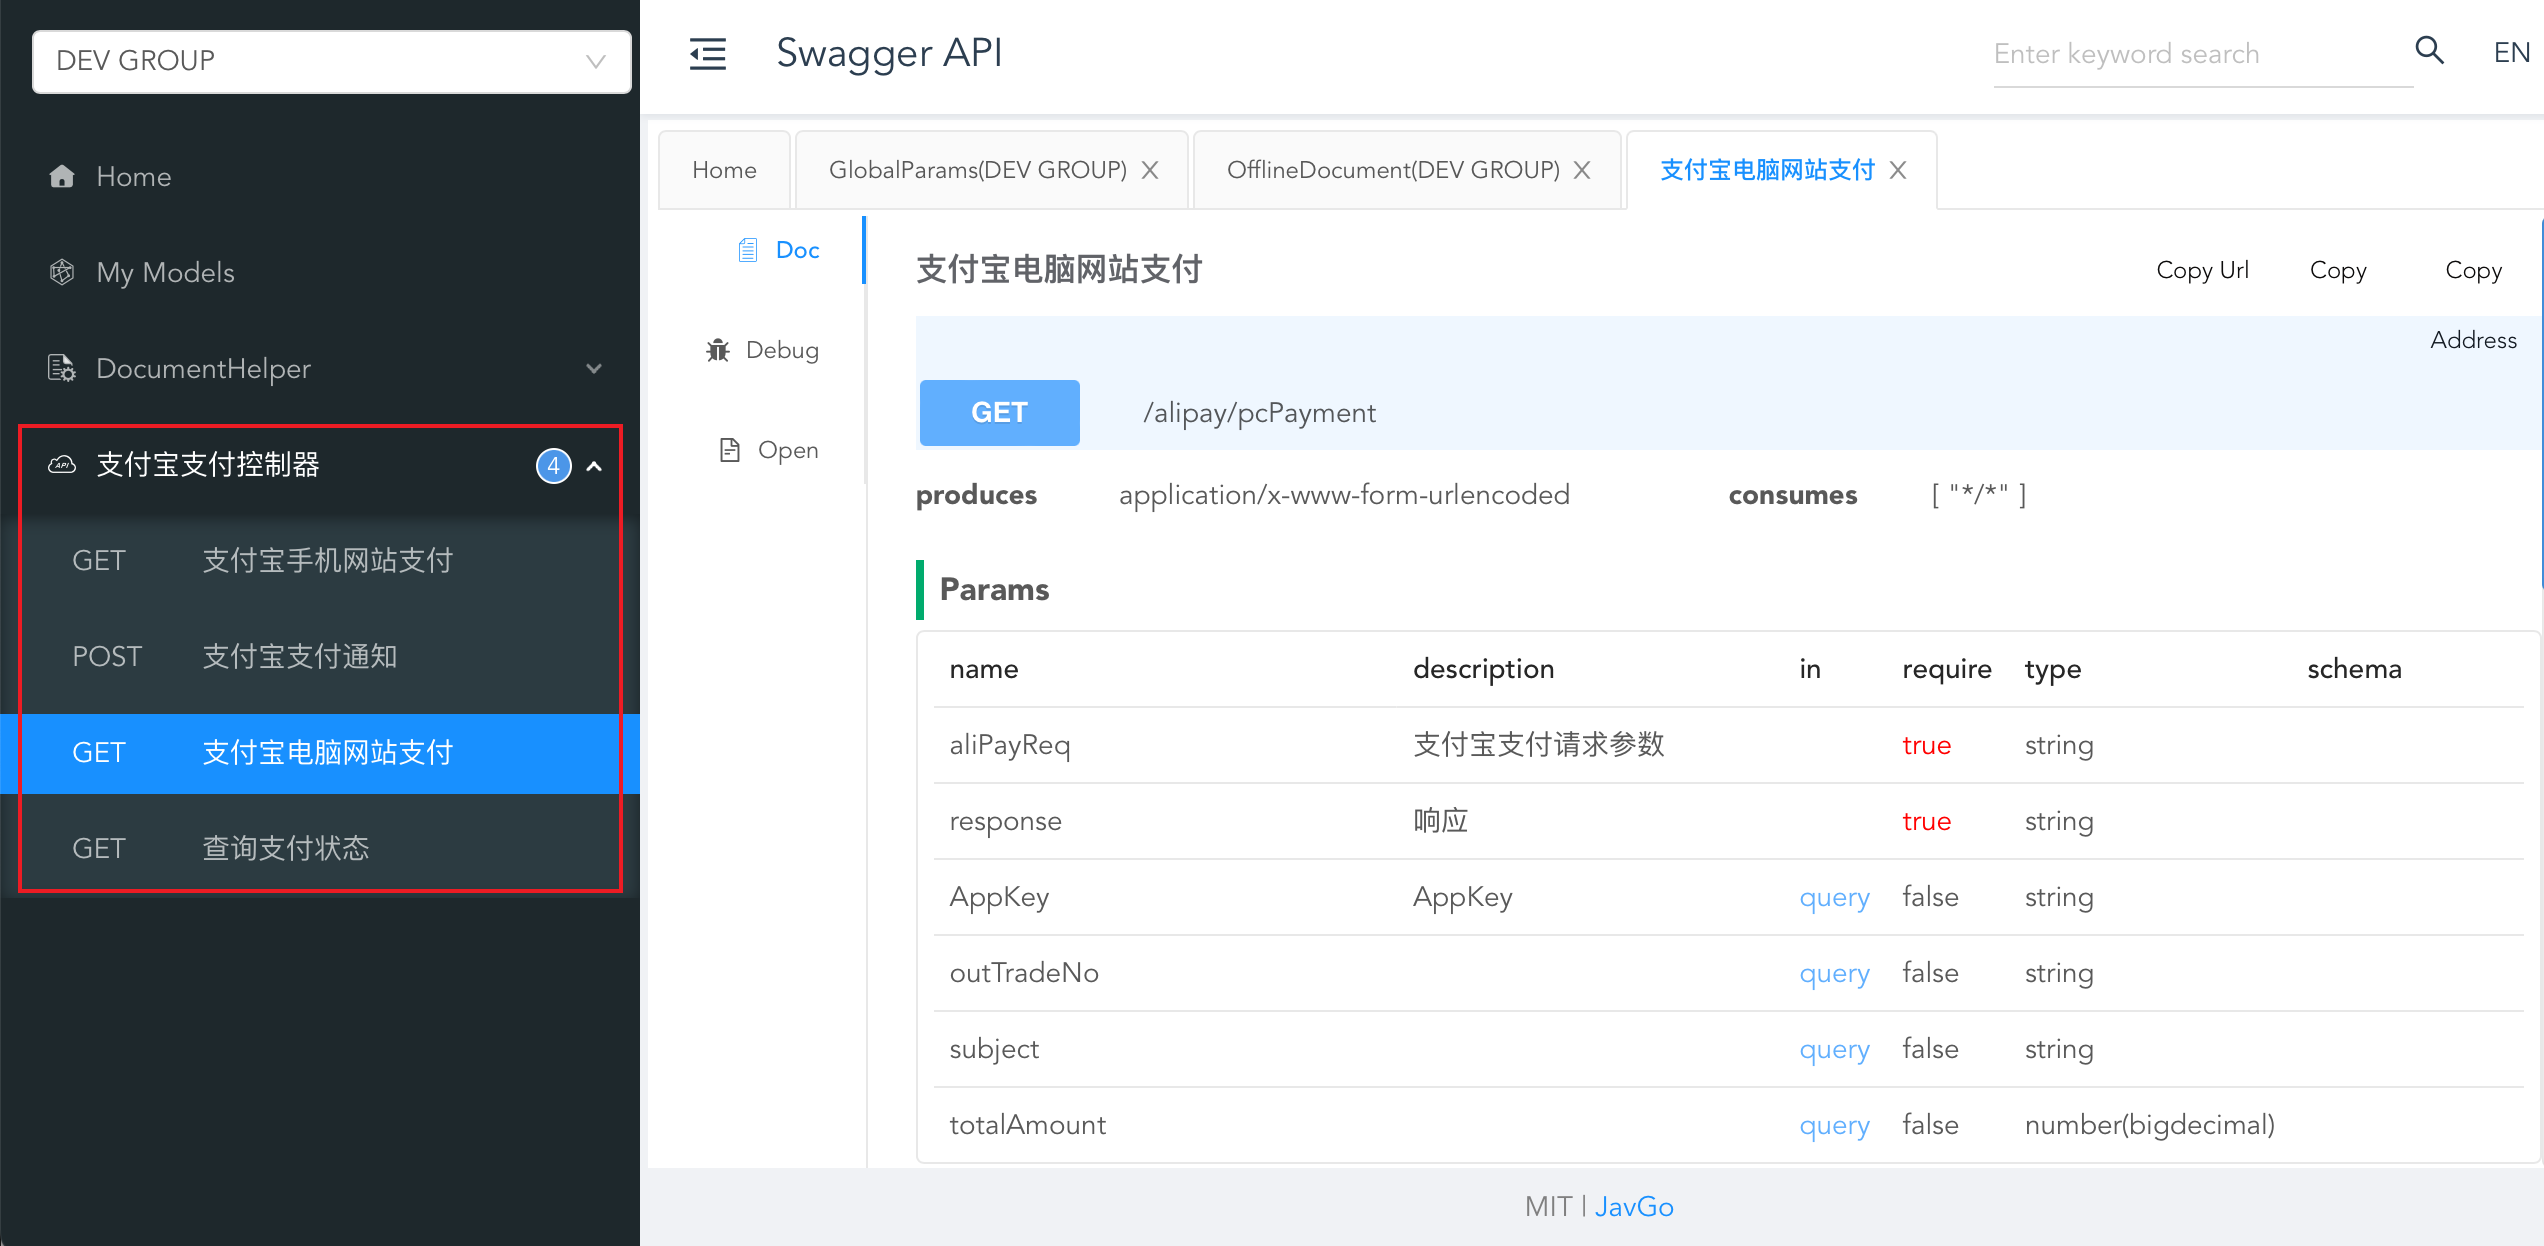Collapse the sidebar with the hamburger icon
The height and width of the screenshot is (1246, 2544).
708,54
